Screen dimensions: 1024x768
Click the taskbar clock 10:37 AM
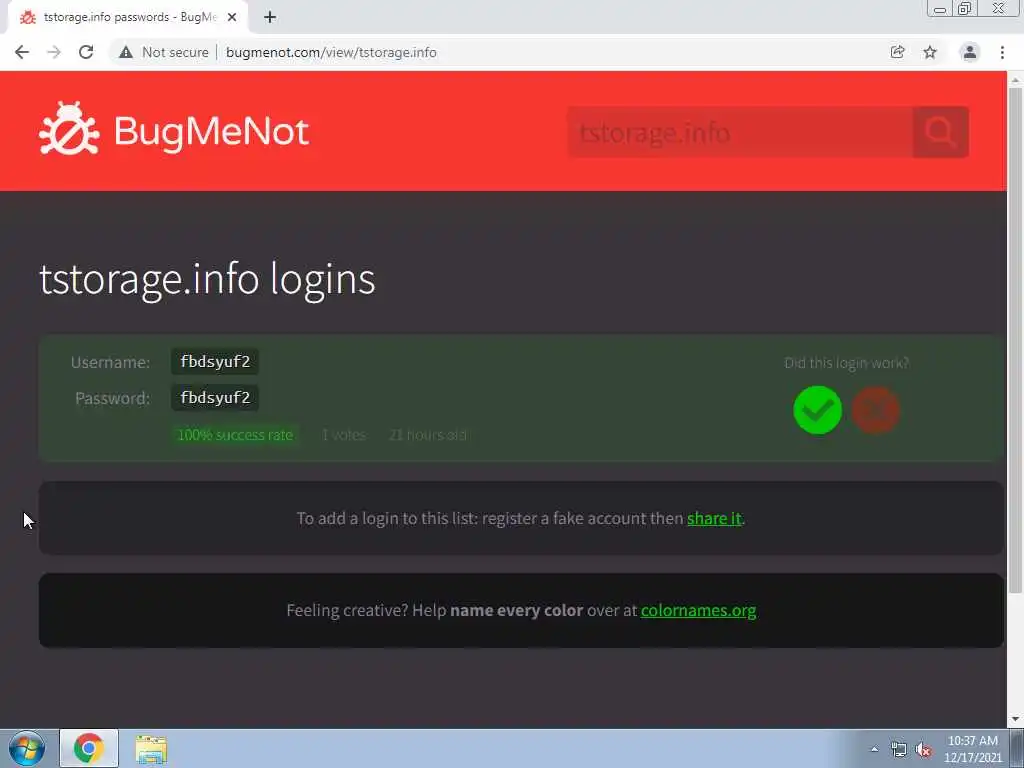click(x=972, y=749)
